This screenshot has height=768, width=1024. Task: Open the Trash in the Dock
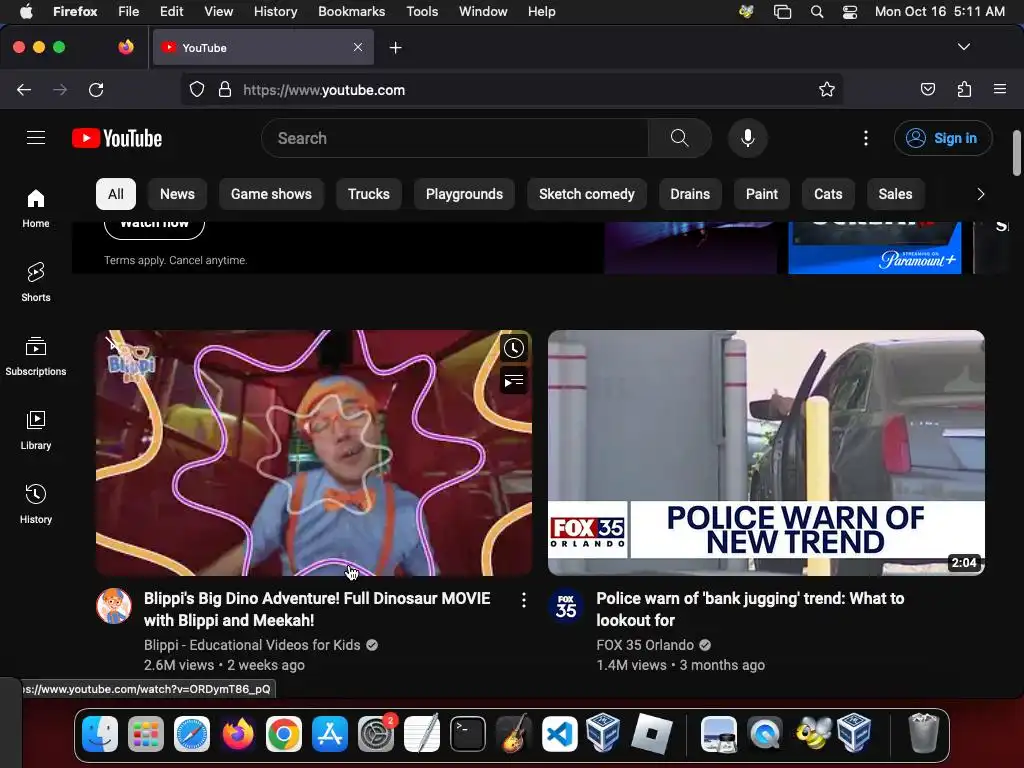[x=923, y=734]
